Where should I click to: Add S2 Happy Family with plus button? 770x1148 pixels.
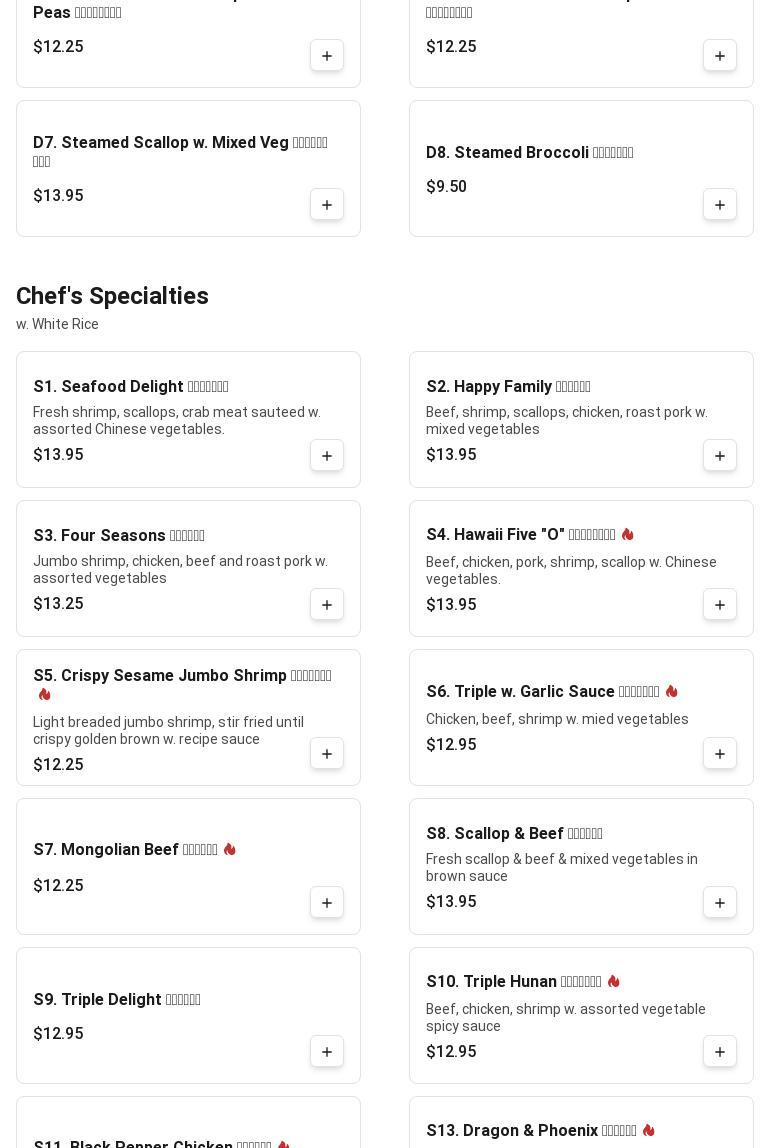coord(719,455)
